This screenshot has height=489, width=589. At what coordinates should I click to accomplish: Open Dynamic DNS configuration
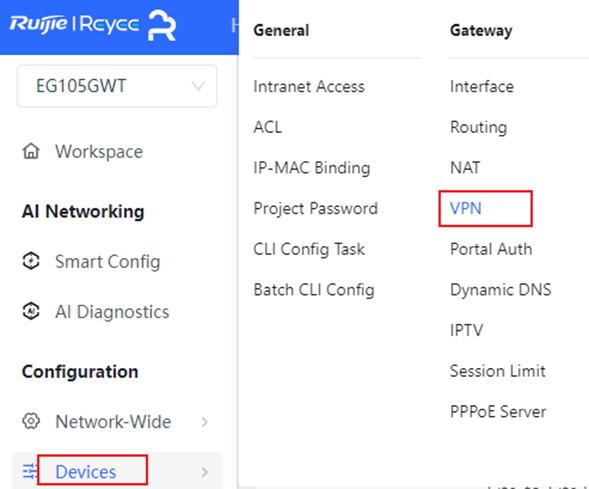pyautogui.click(x=501, y=290)
